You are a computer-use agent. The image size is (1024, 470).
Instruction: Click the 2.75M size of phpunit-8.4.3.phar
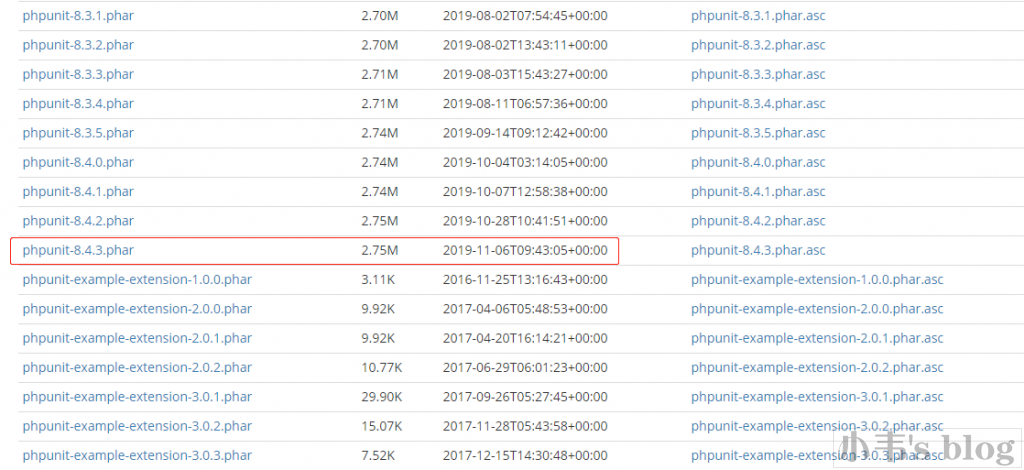click(x=379, y=251)
